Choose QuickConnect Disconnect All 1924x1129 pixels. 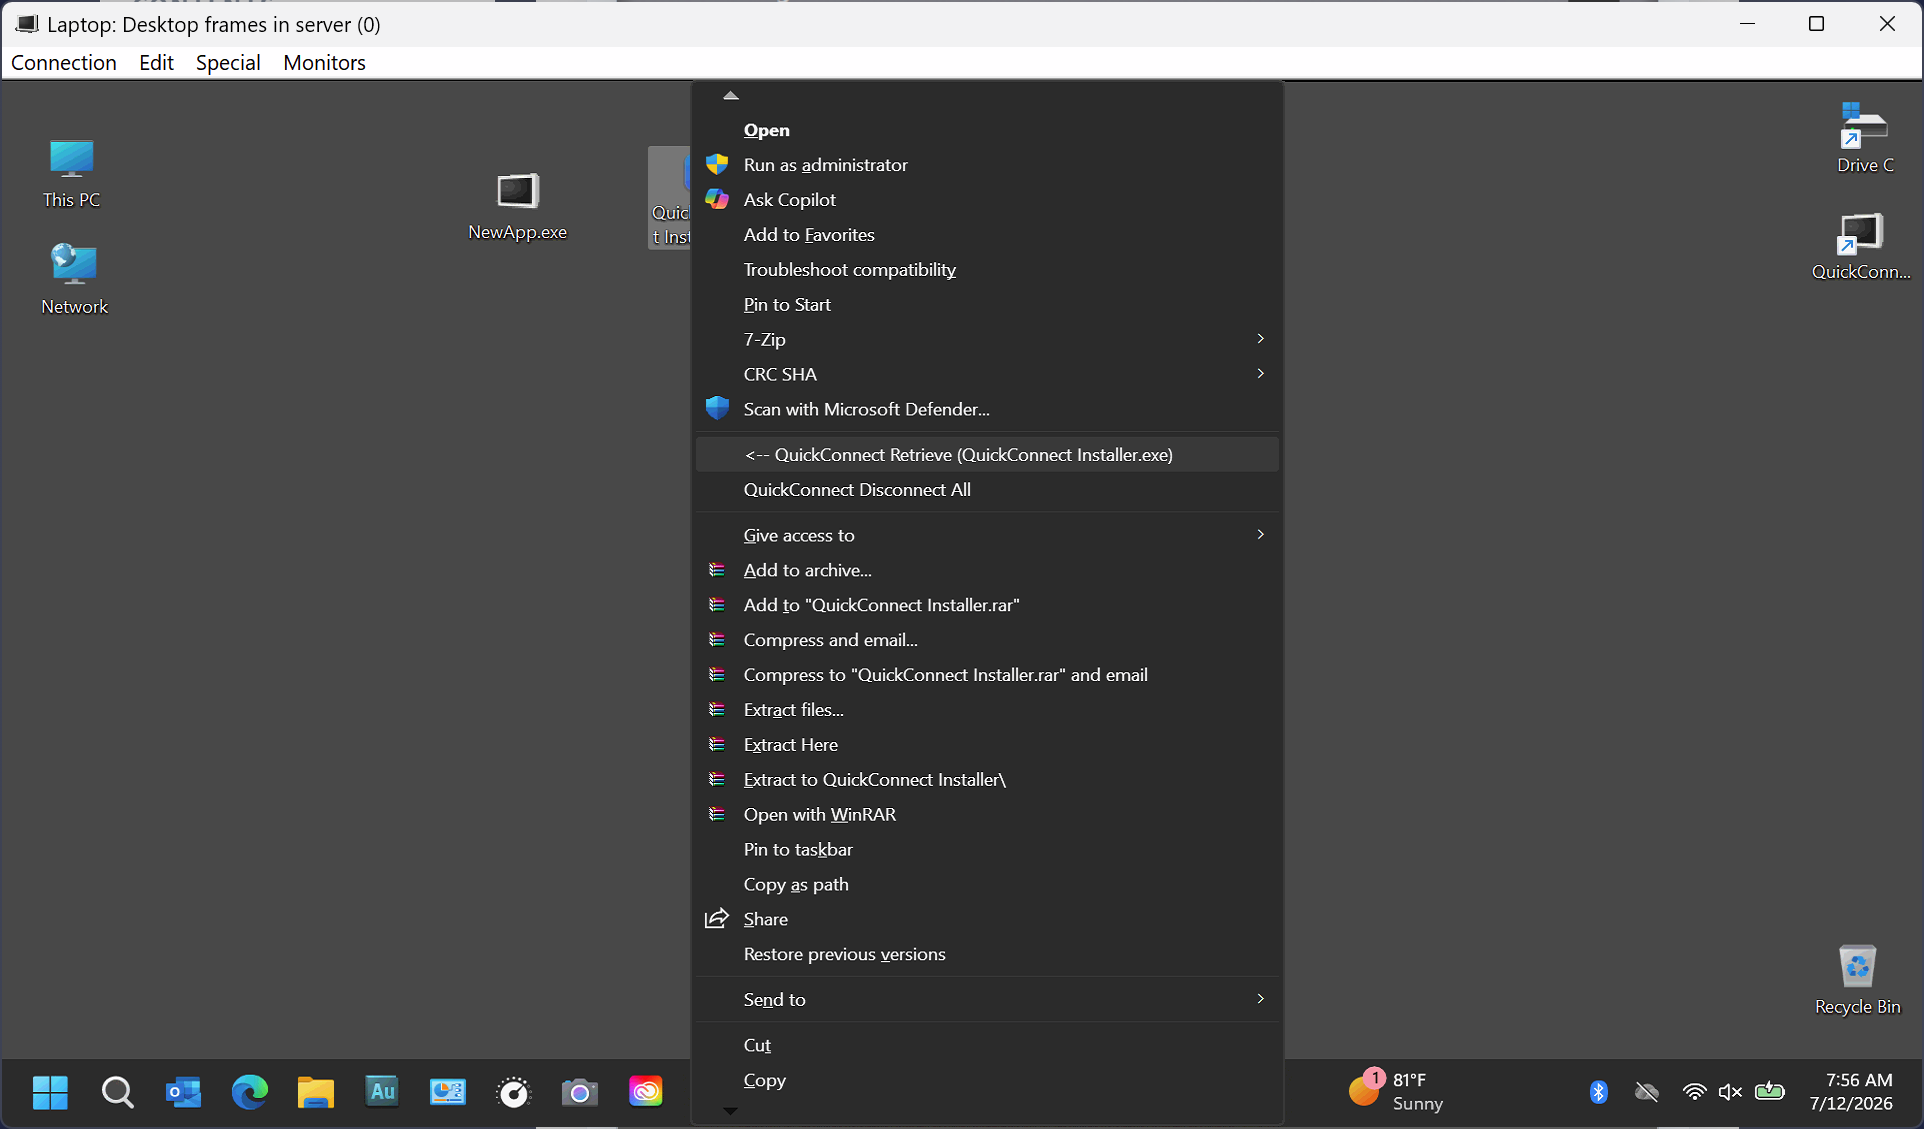point(987,489)
